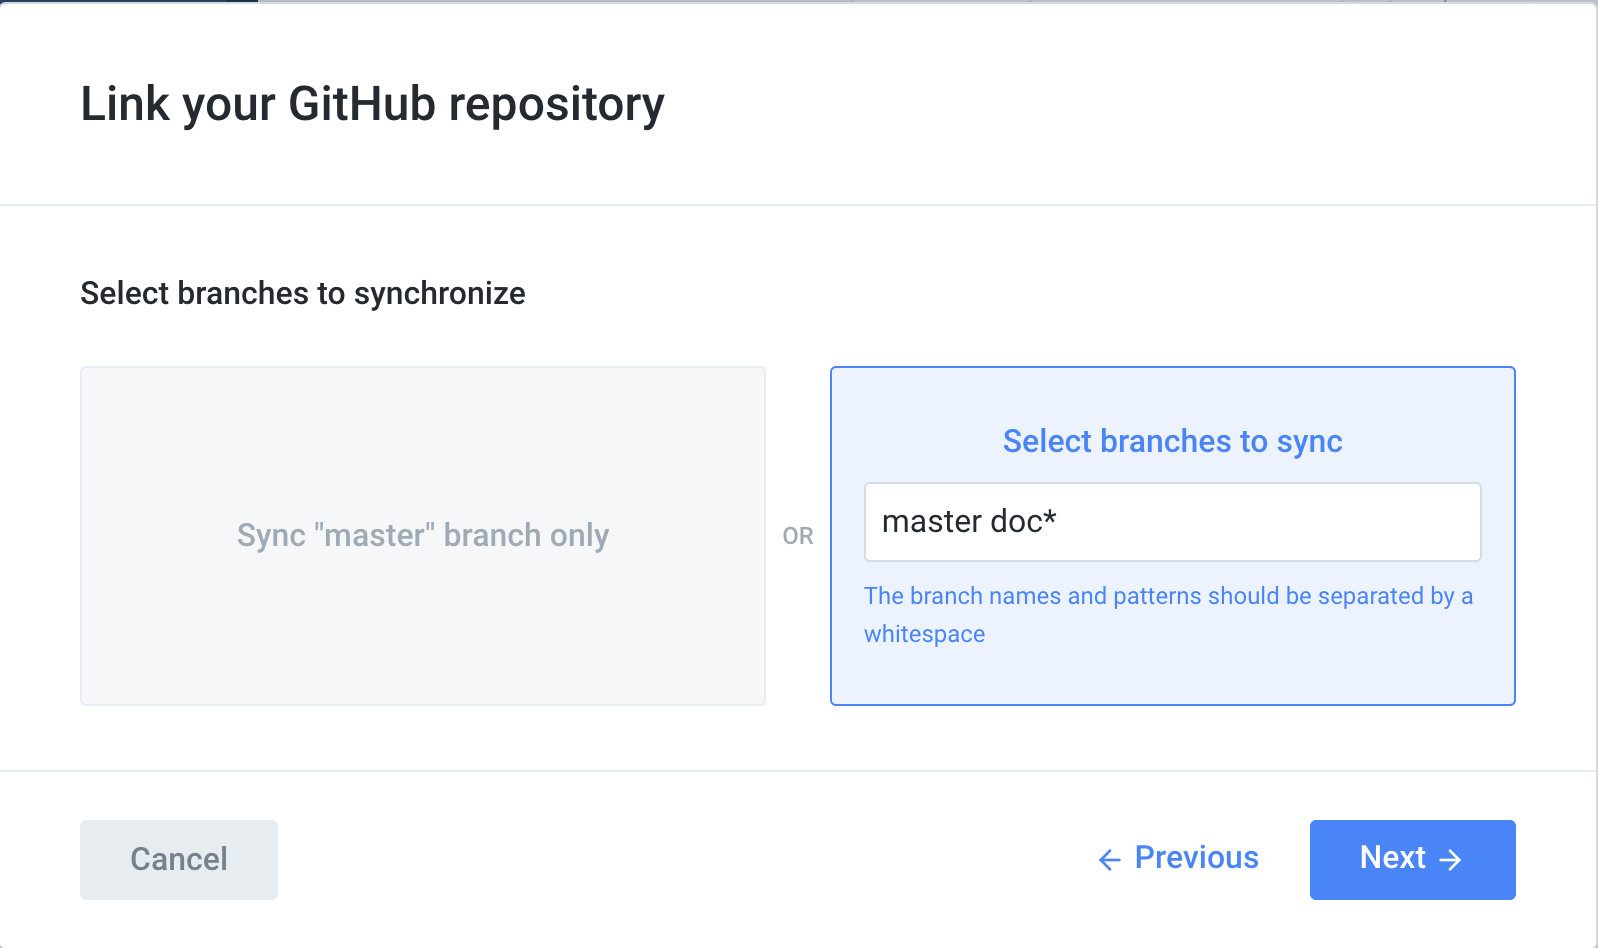Focus the branch patterns input field
Viewport: 1598px width, 948px height.
(1172, 522)
